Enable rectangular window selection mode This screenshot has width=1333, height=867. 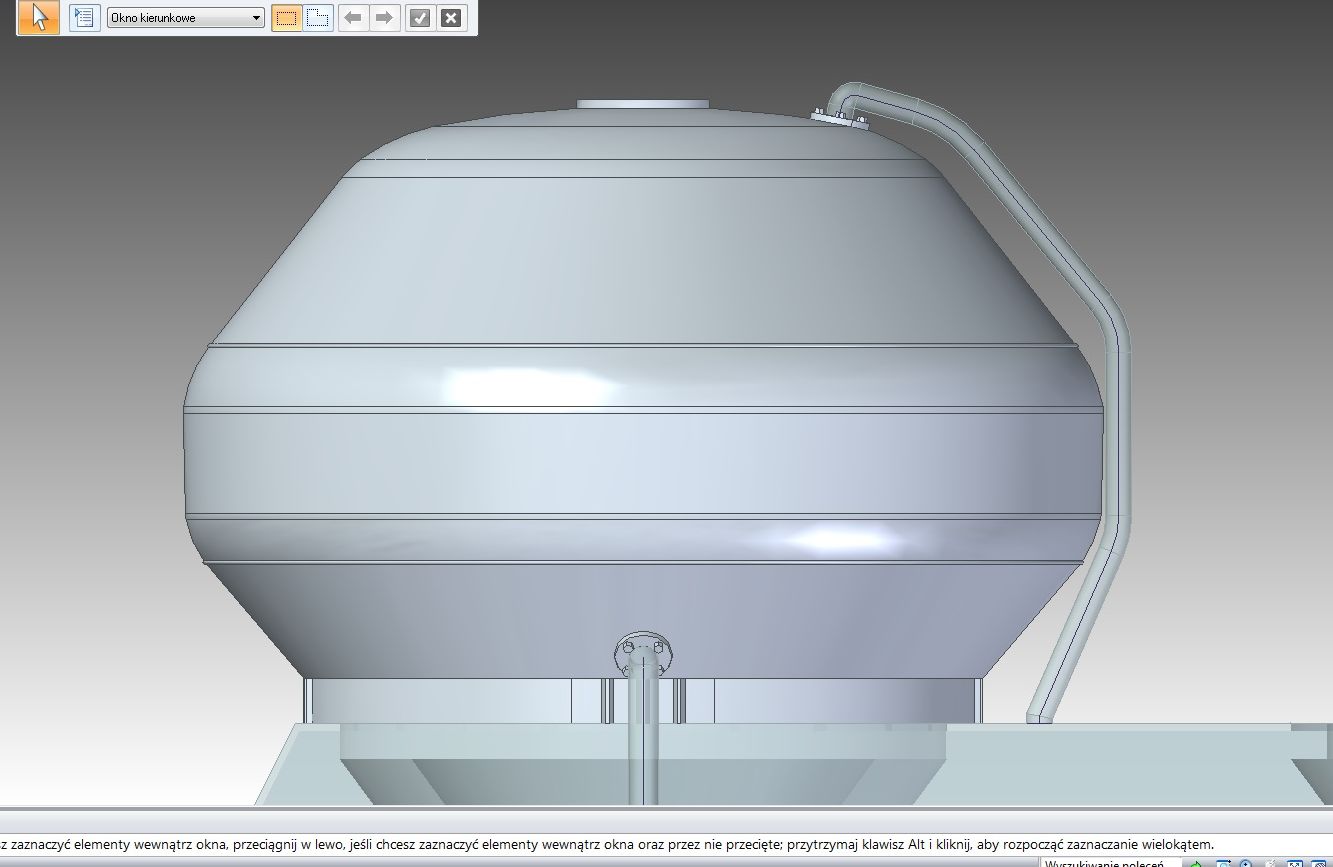click(x=287, y=18)
